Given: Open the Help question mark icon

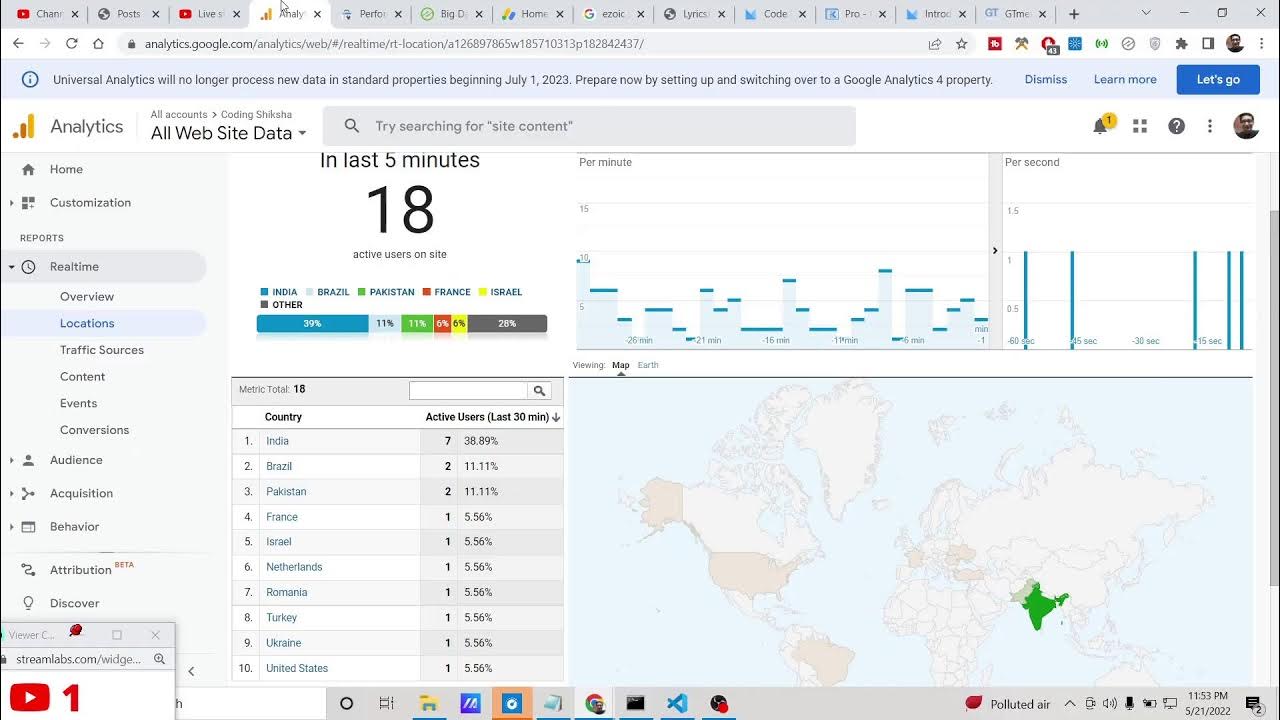Looking at the screenshot, I should click(x=1176, y=126).
